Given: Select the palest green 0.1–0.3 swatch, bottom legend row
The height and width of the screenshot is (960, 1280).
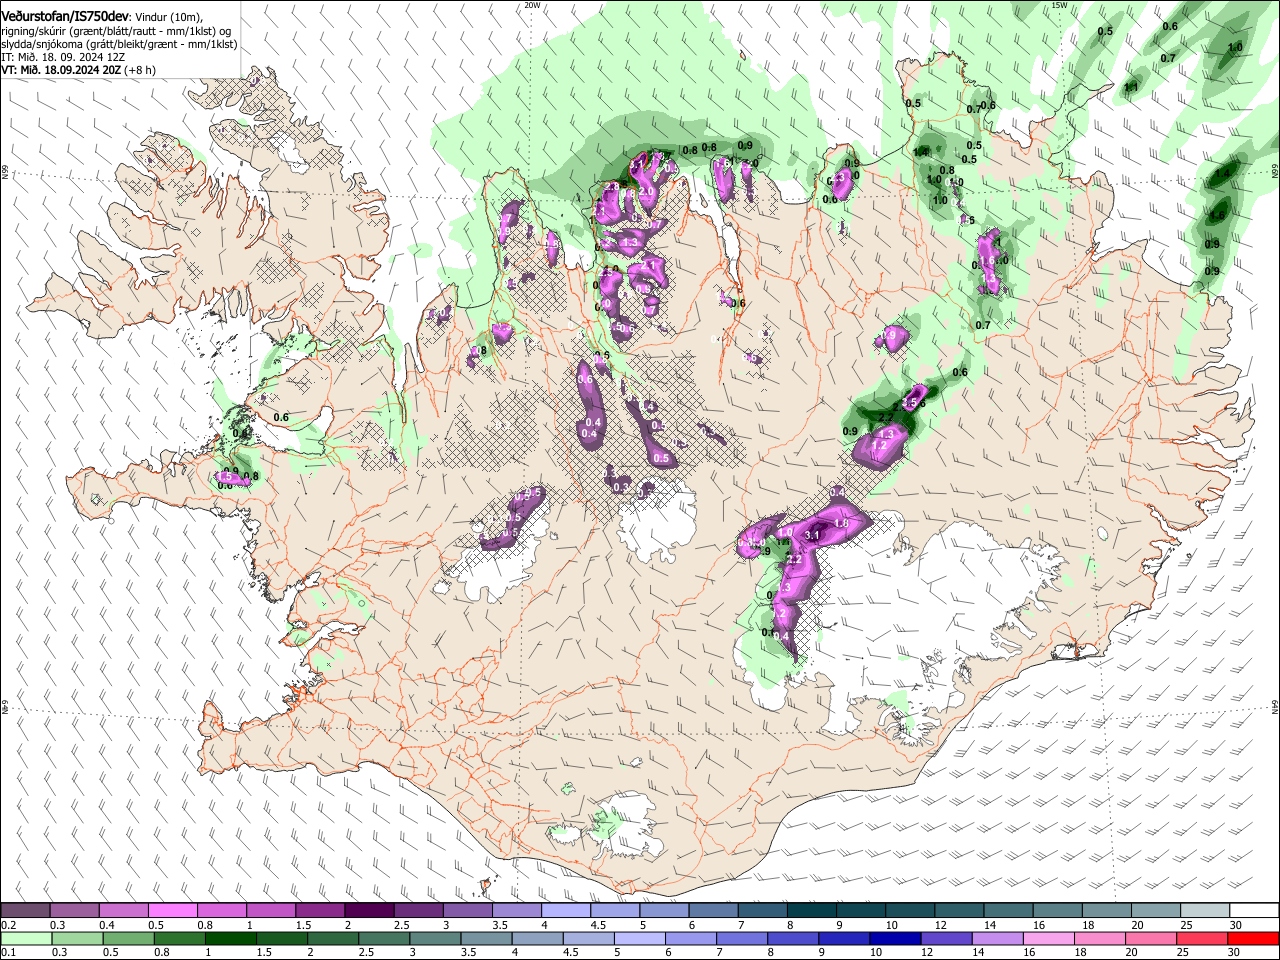Looking at the screenshot, I should pyautogui.click(x=26, y=939).
